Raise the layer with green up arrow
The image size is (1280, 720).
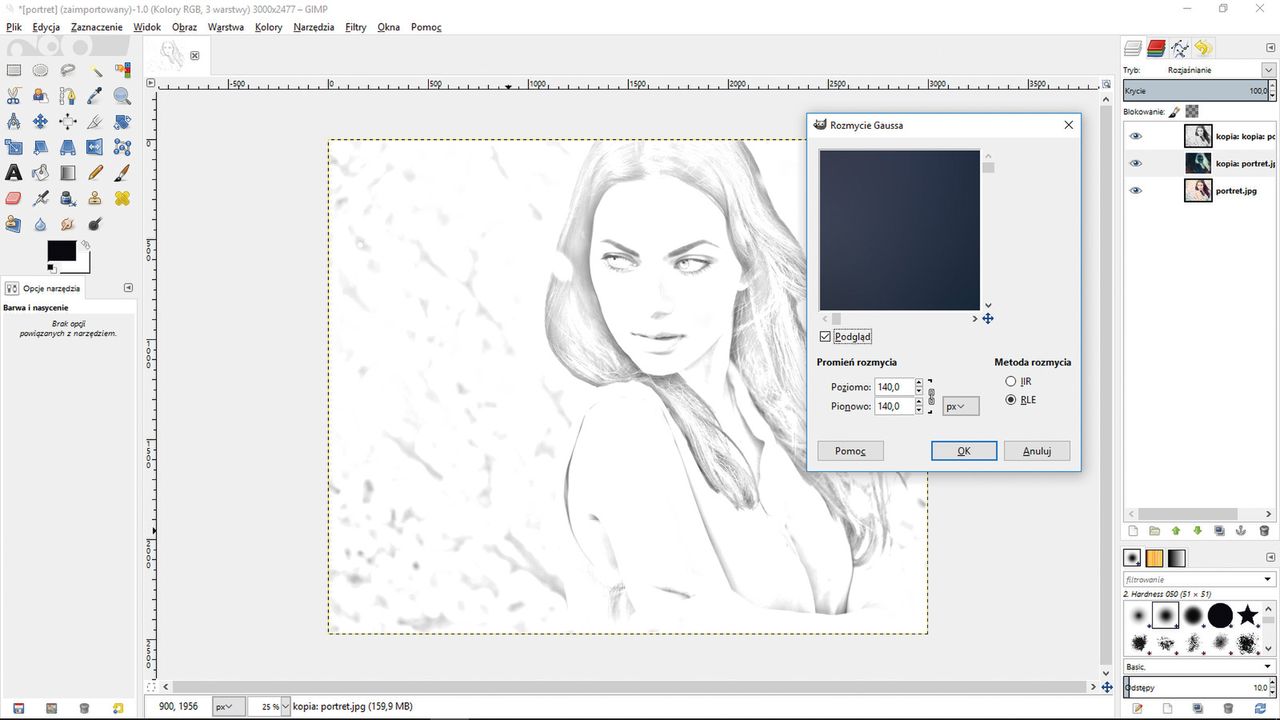pyautogui.click(x=1176, y=531)
